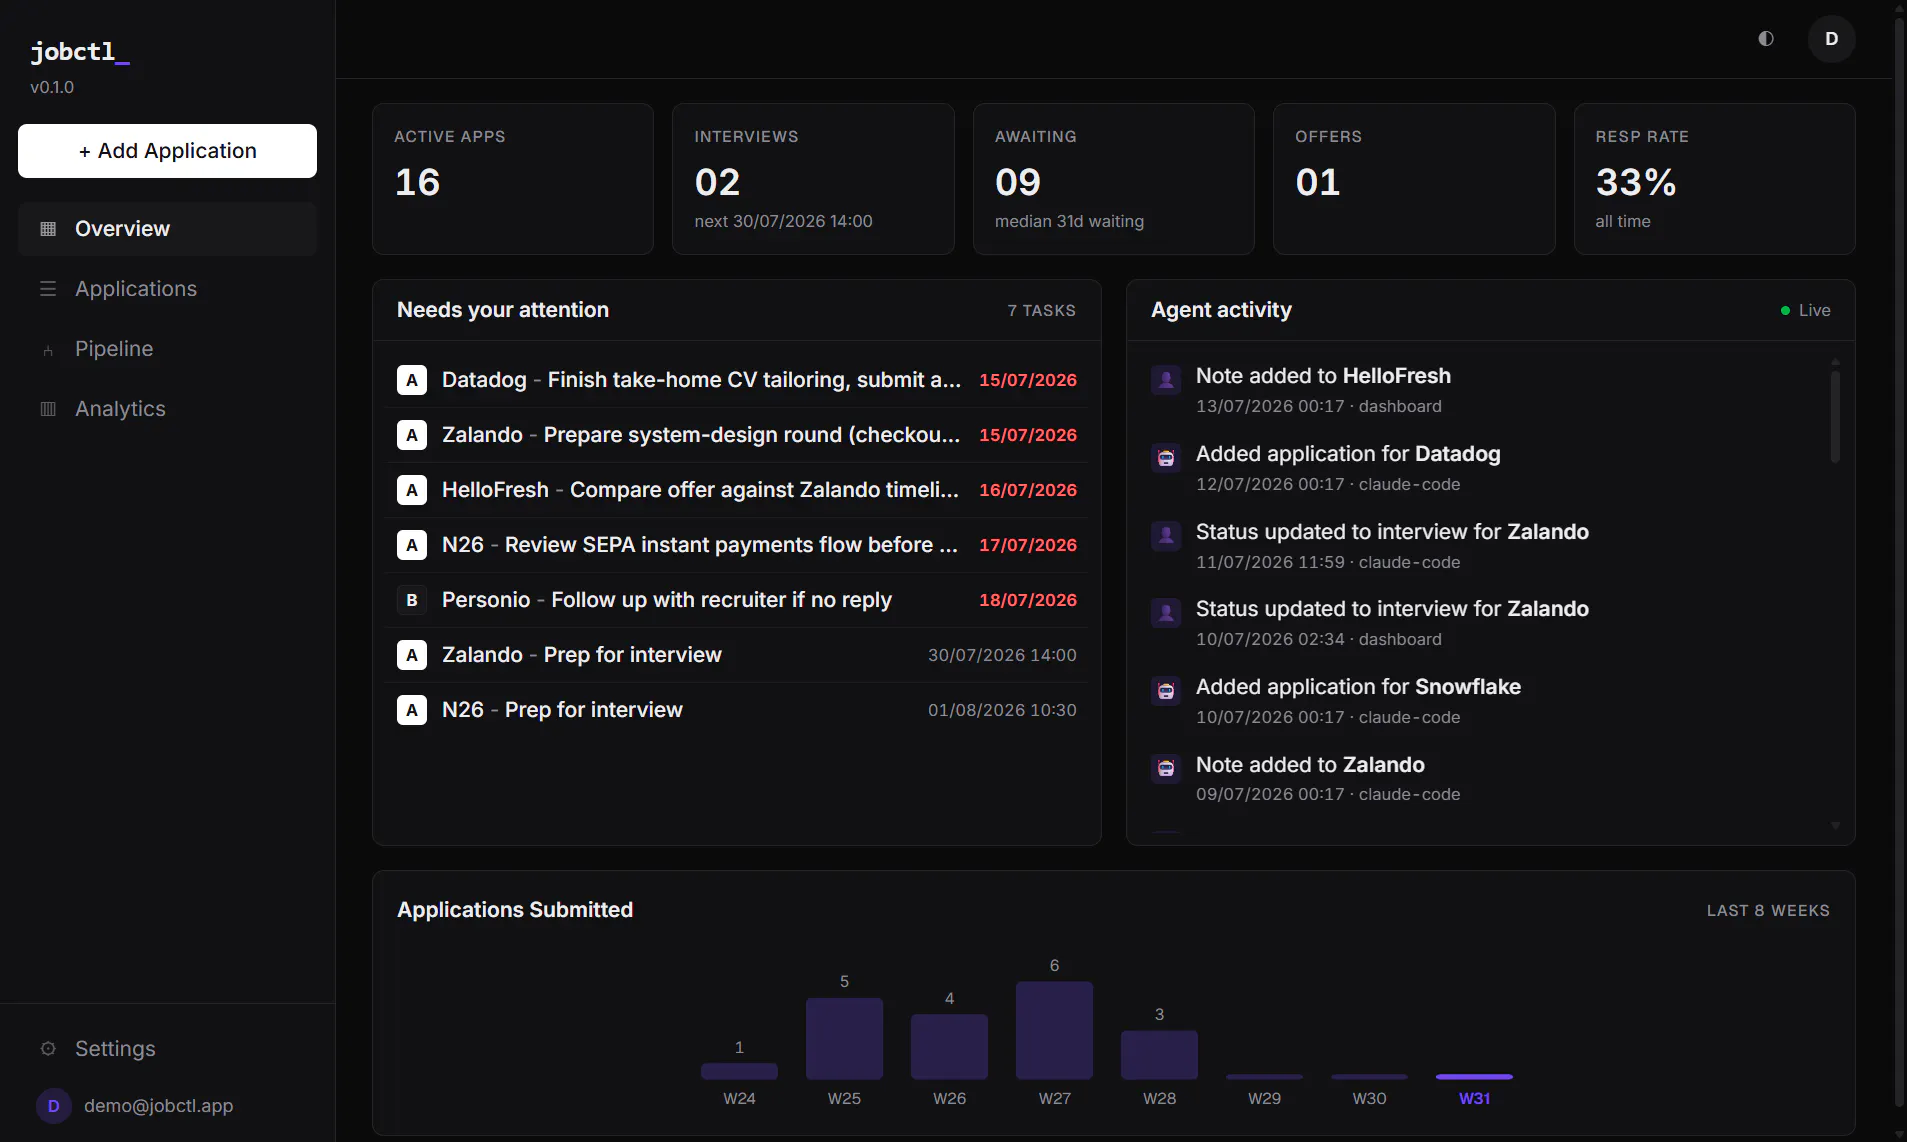The height and width of the screenshot is (1142, 1907).
Task: Go to the Pipeline page
Action: coord(167,349)
